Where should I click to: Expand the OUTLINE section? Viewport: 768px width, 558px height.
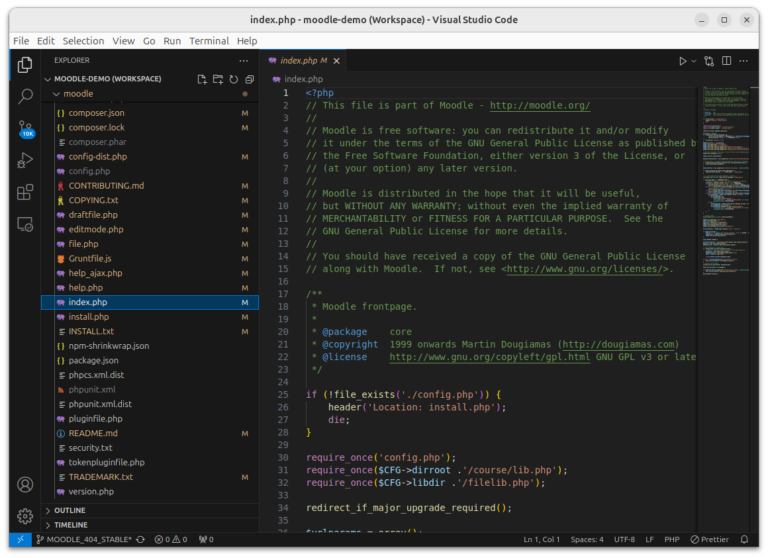pos(70,510)
